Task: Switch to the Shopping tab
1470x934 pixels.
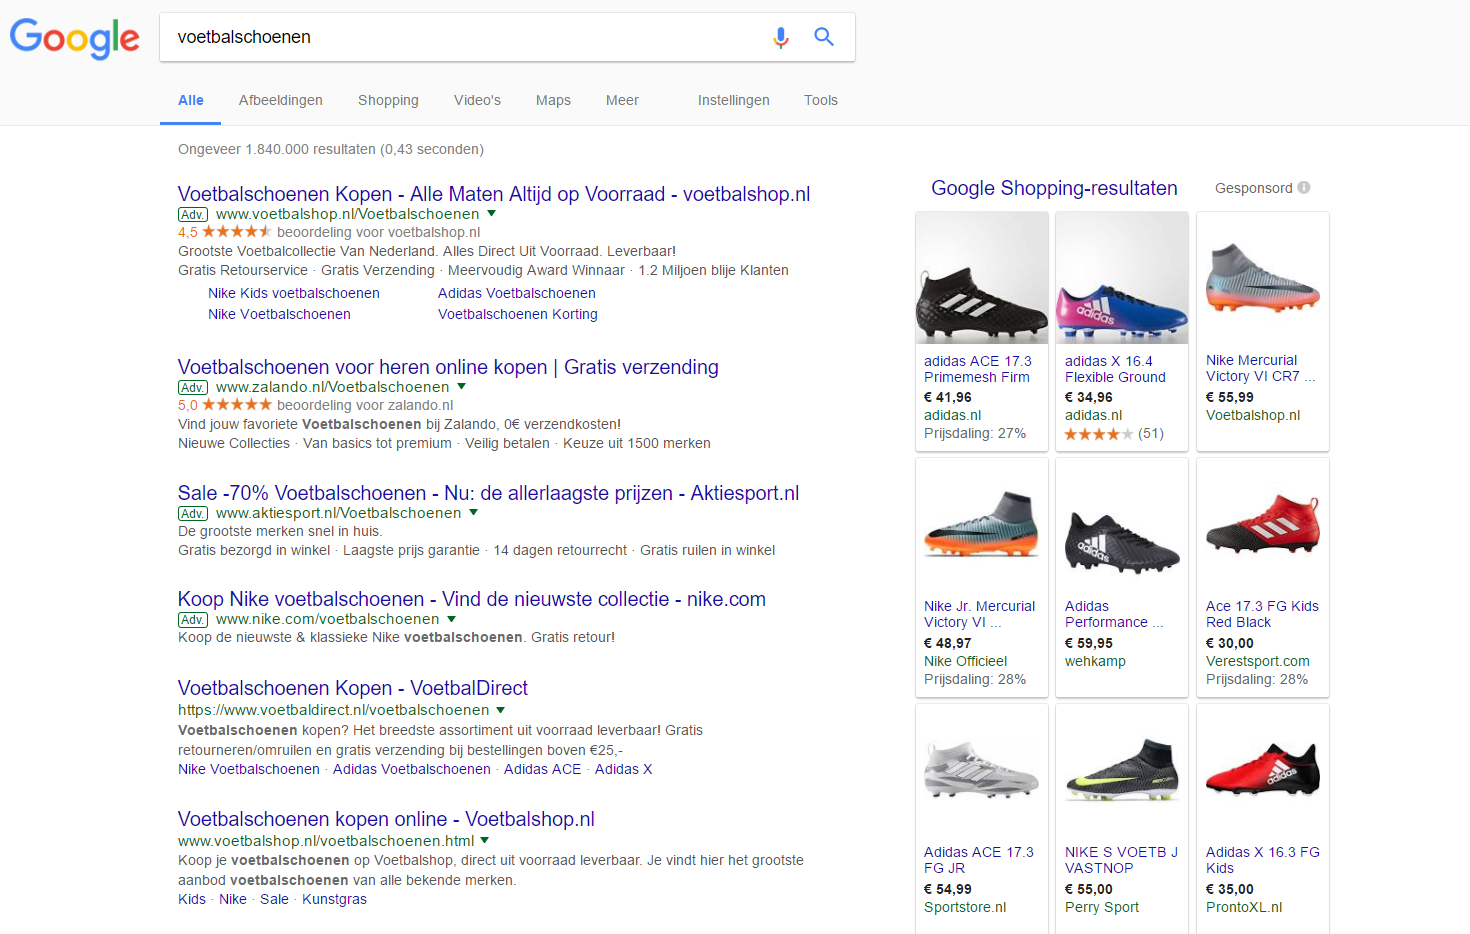Action: (388, 100)
